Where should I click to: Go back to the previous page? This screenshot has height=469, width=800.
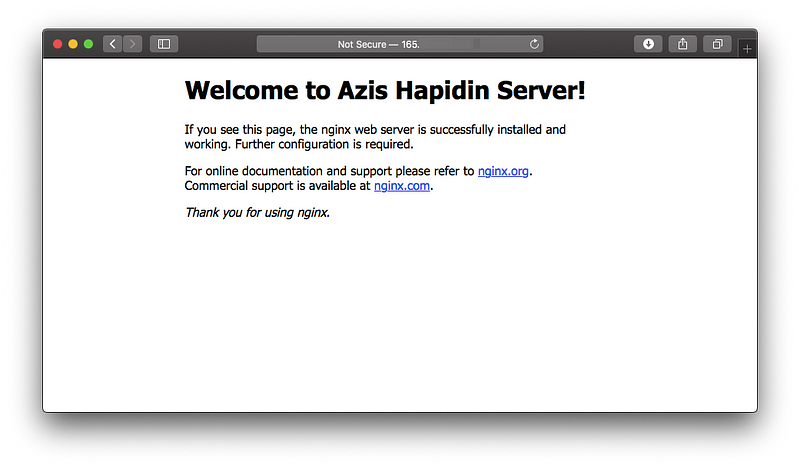(x=112, y=44)
